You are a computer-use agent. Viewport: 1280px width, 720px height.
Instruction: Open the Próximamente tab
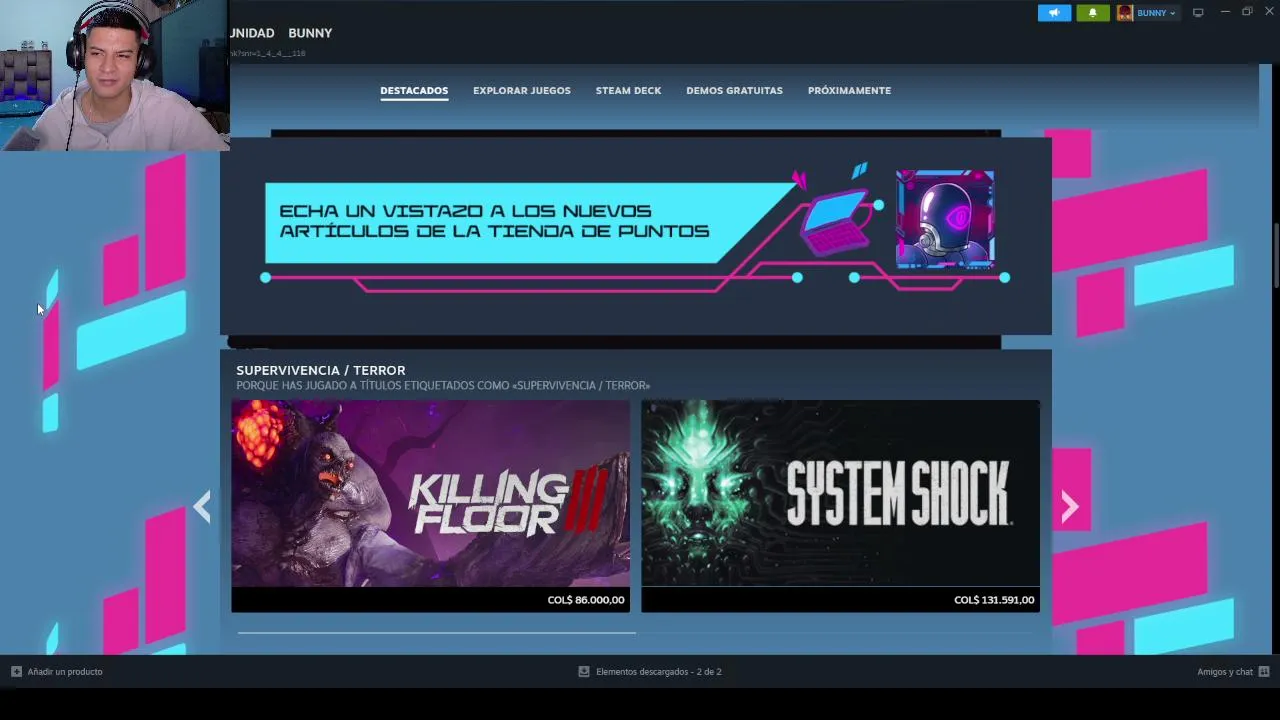pyautogui.click(x=849, y=90)
